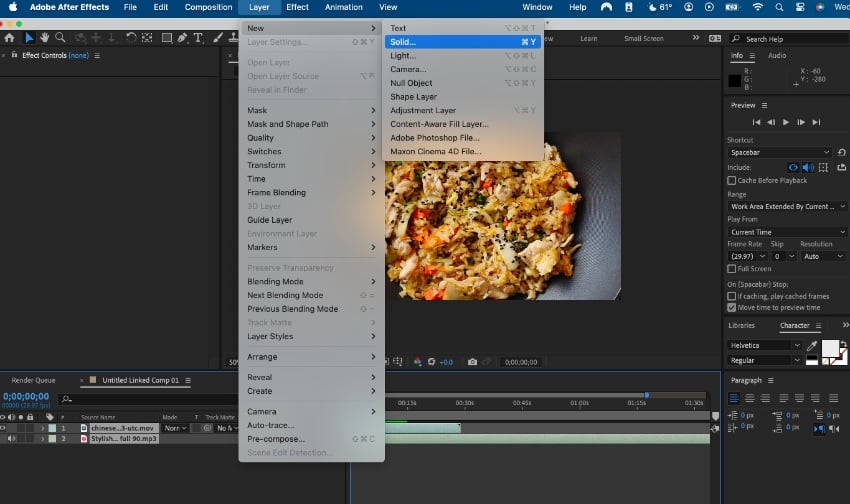Viewport: 850px width, 504px height.
Task: Select center align text in Paragraph
Action: pyautogui.click(x=749, y=398)
